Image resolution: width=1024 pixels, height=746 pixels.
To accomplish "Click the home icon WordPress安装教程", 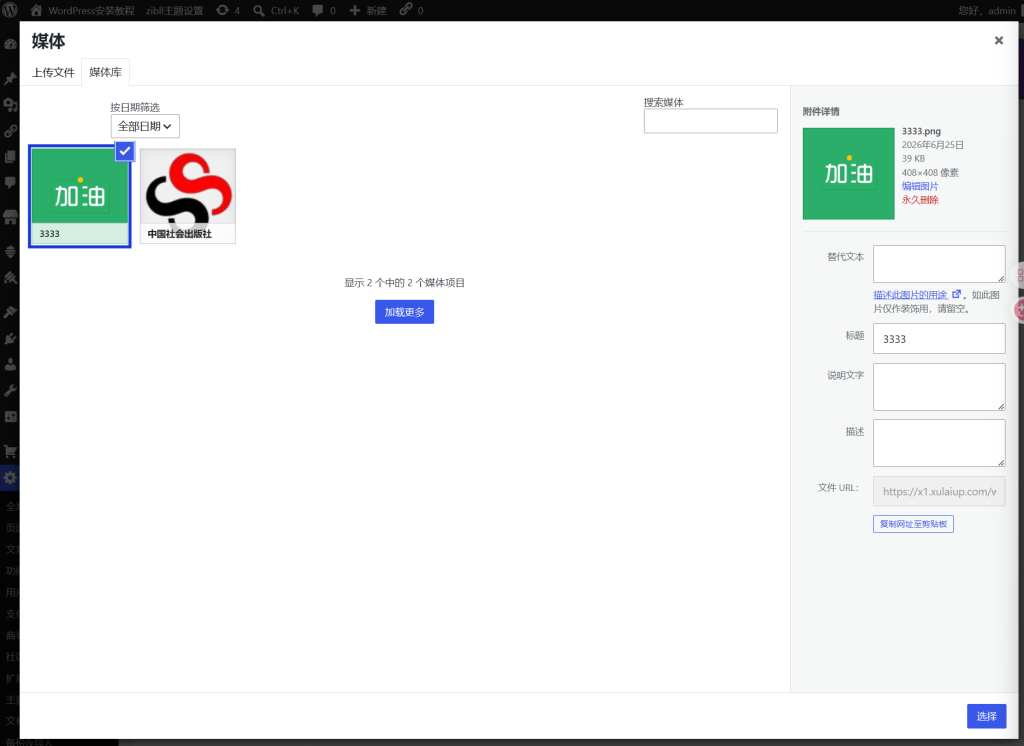I will point(37,10).
